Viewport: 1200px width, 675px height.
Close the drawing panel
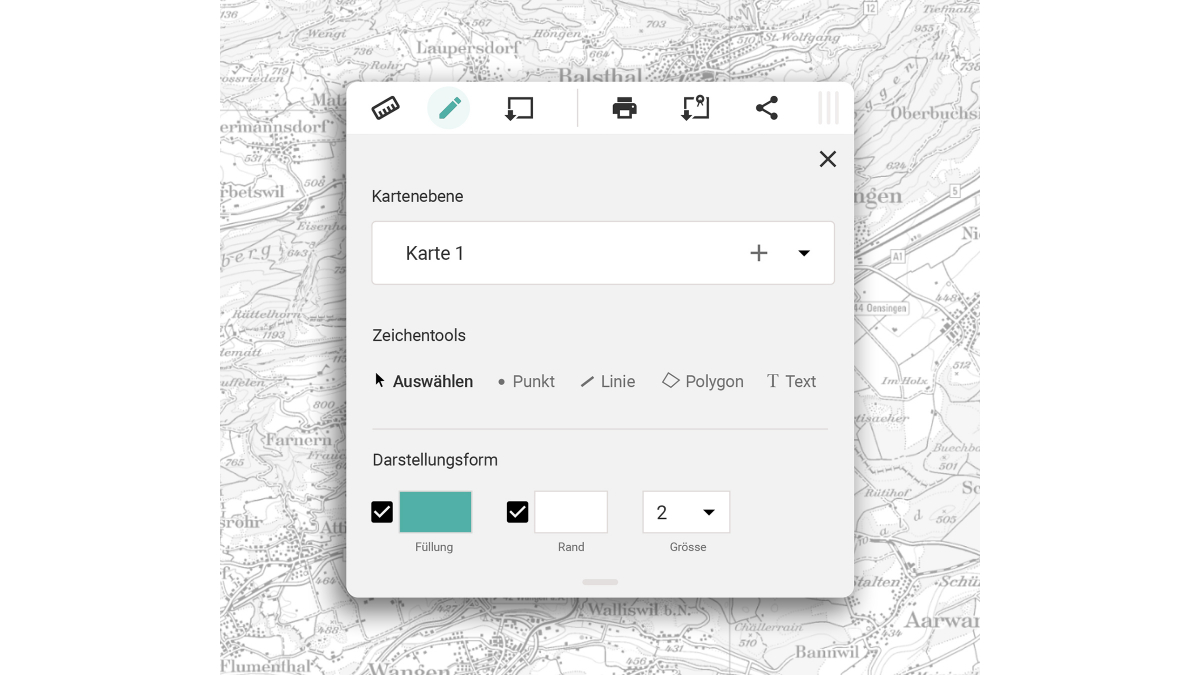coord(828,159)
